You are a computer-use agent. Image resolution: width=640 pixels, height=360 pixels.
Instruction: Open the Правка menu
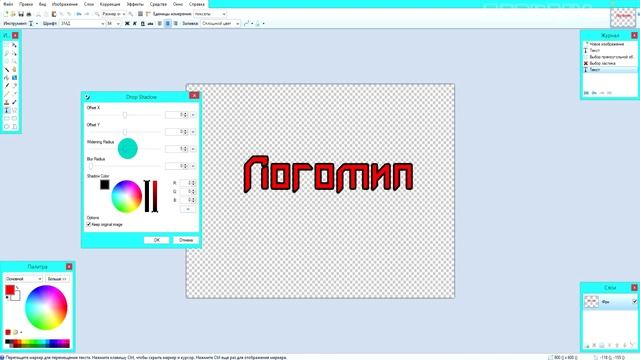(x=26, y=4)
